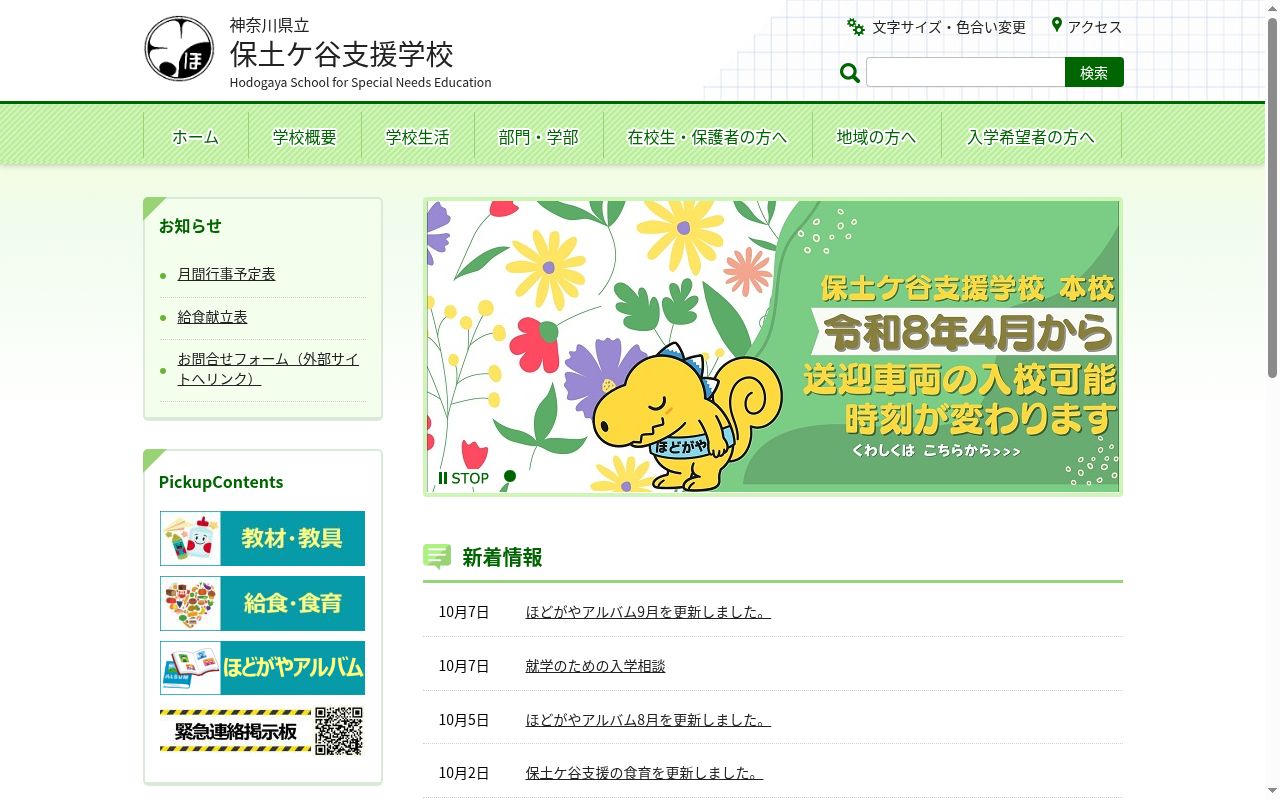Click the school emblem logo

point(179,49)
